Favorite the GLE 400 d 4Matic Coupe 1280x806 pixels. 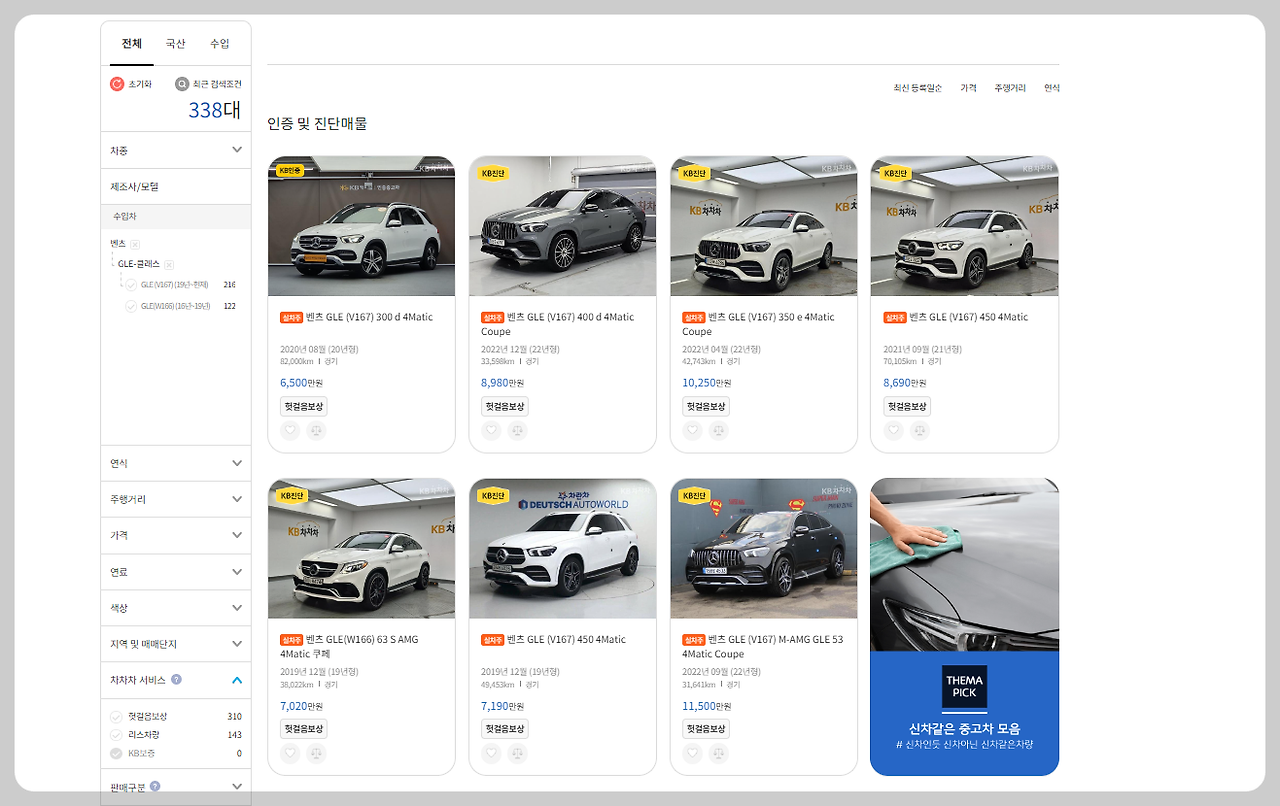[x=491, y=431]
